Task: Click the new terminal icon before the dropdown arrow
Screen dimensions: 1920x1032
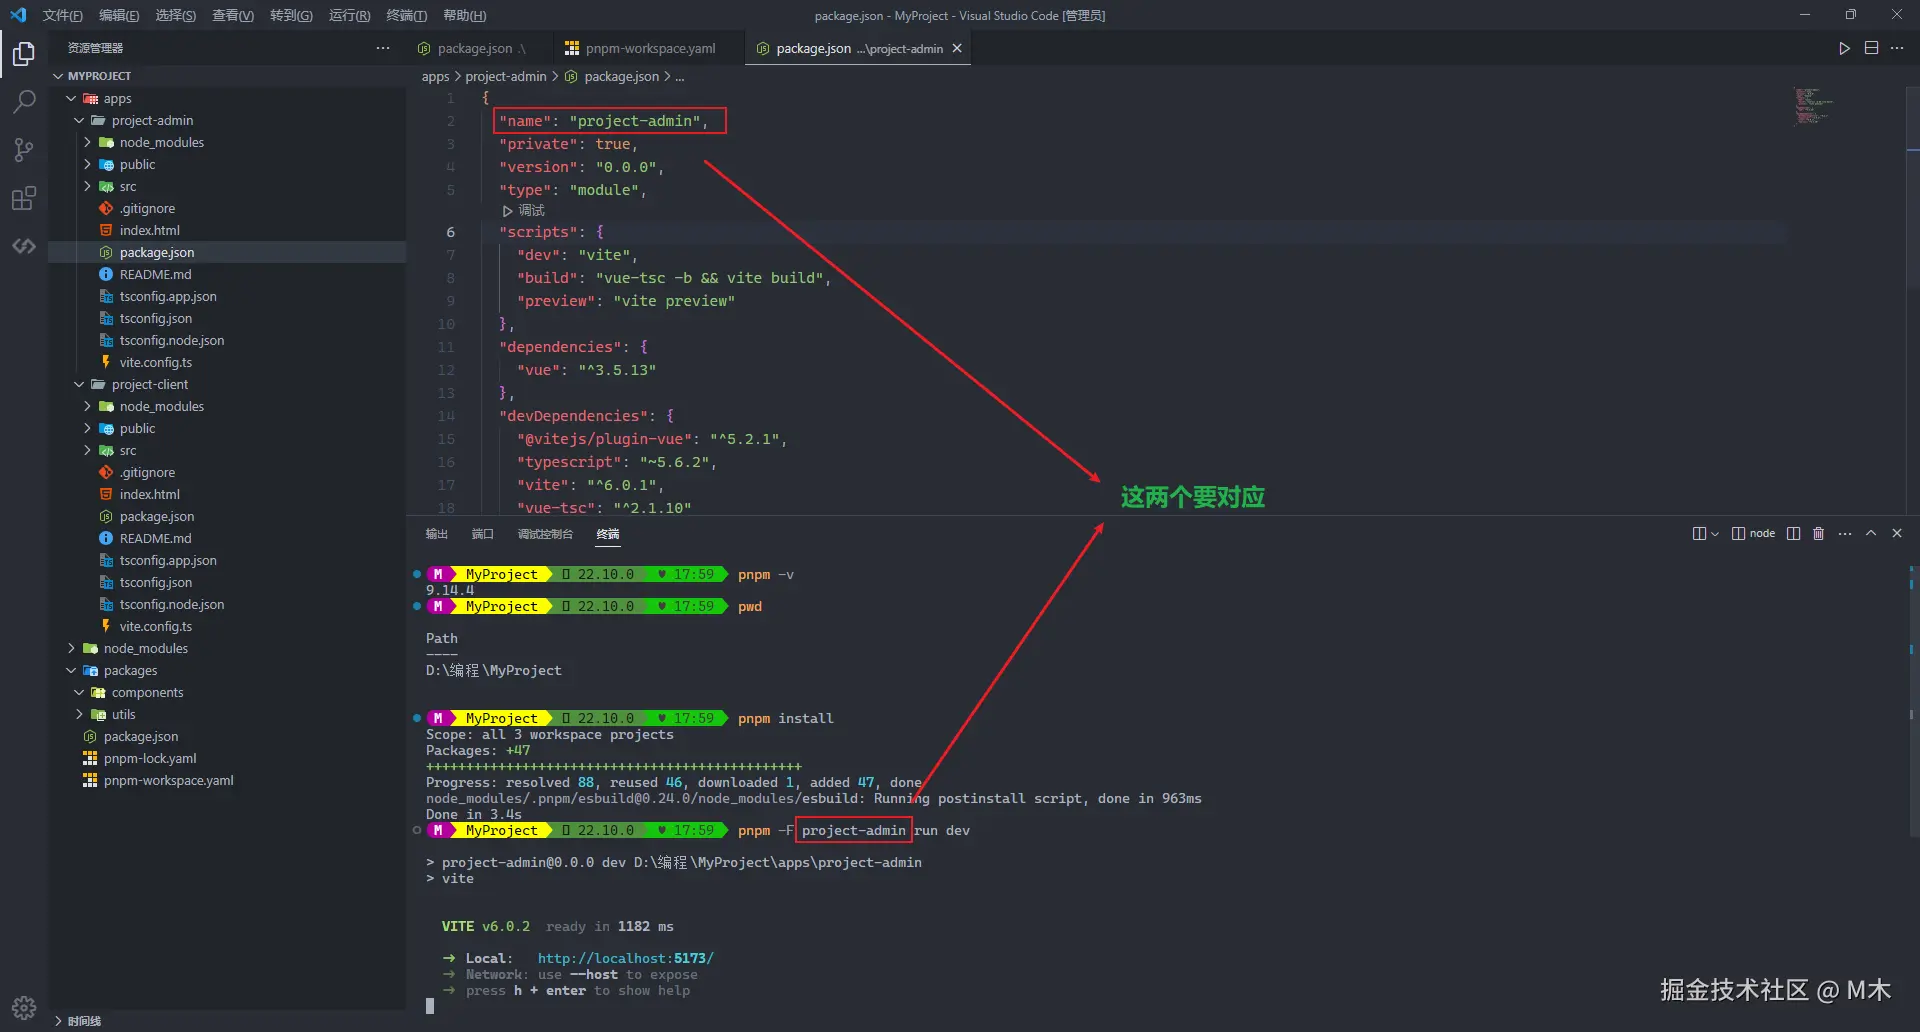Action: point(1698,534)
